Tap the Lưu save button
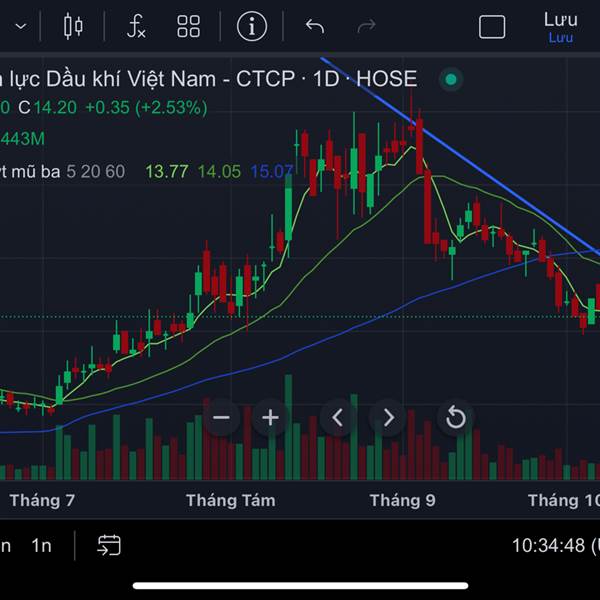The height and width of the screenshot is (600, 600). pyautogui.click(x=561, y=26)
